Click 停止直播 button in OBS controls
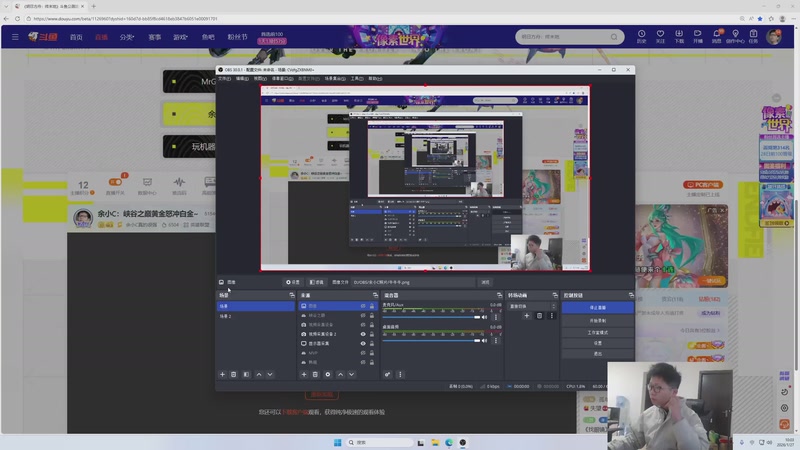The image size is (800, 450). point(598,308)
